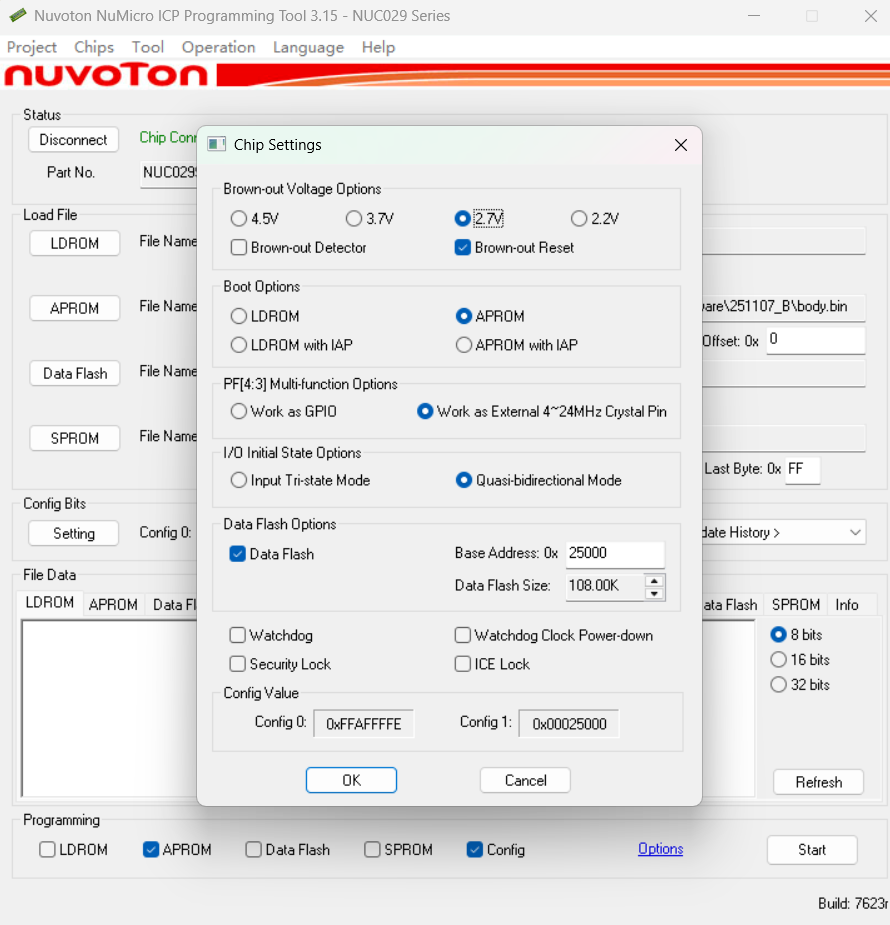Open the Operation menu
The image size is (890, 925).
(218, 47)
